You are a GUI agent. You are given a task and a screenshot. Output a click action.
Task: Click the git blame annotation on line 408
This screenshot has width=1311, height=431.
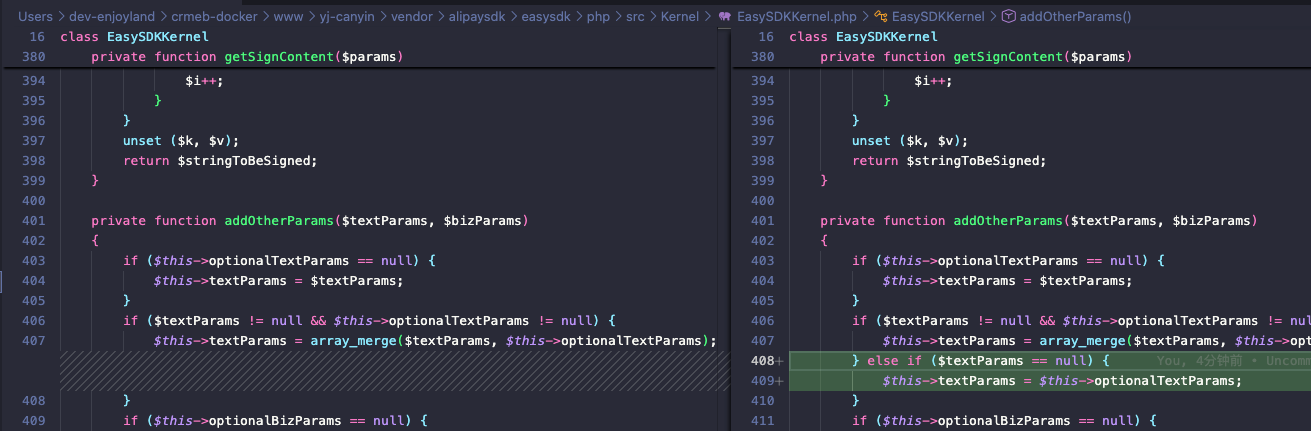point(1232,360)
